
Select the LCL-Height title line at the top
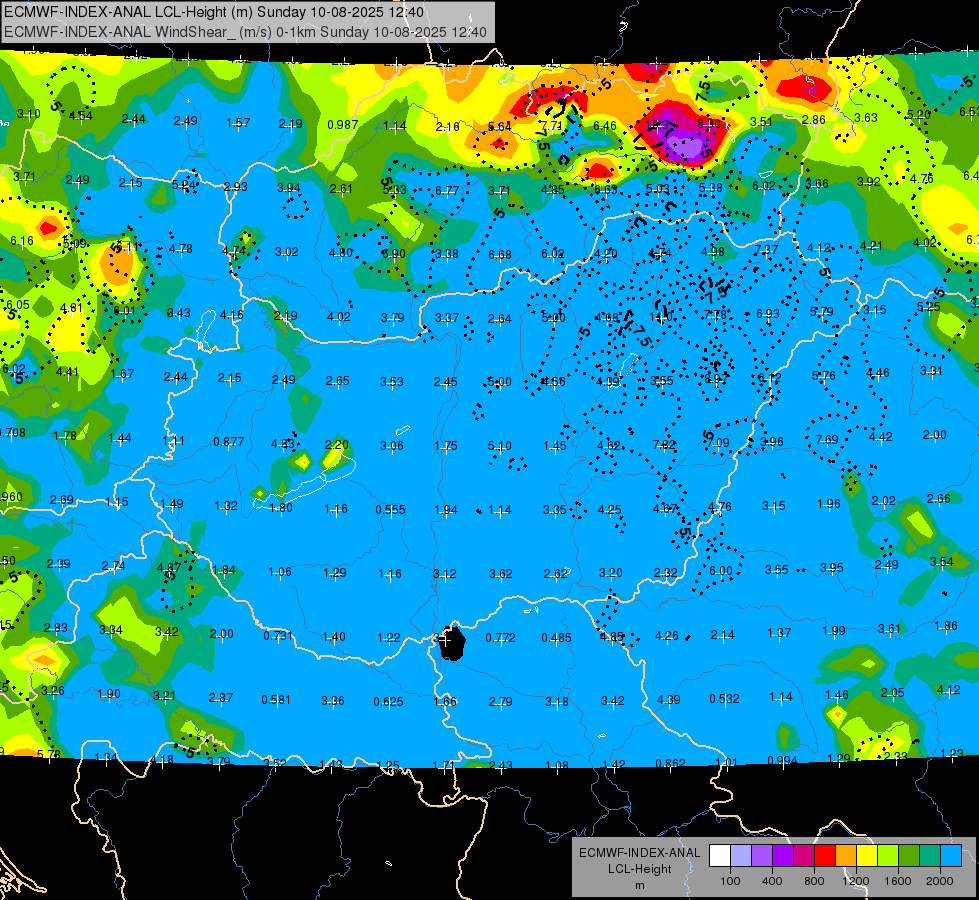pyautogui.click(x=214, y=12)
